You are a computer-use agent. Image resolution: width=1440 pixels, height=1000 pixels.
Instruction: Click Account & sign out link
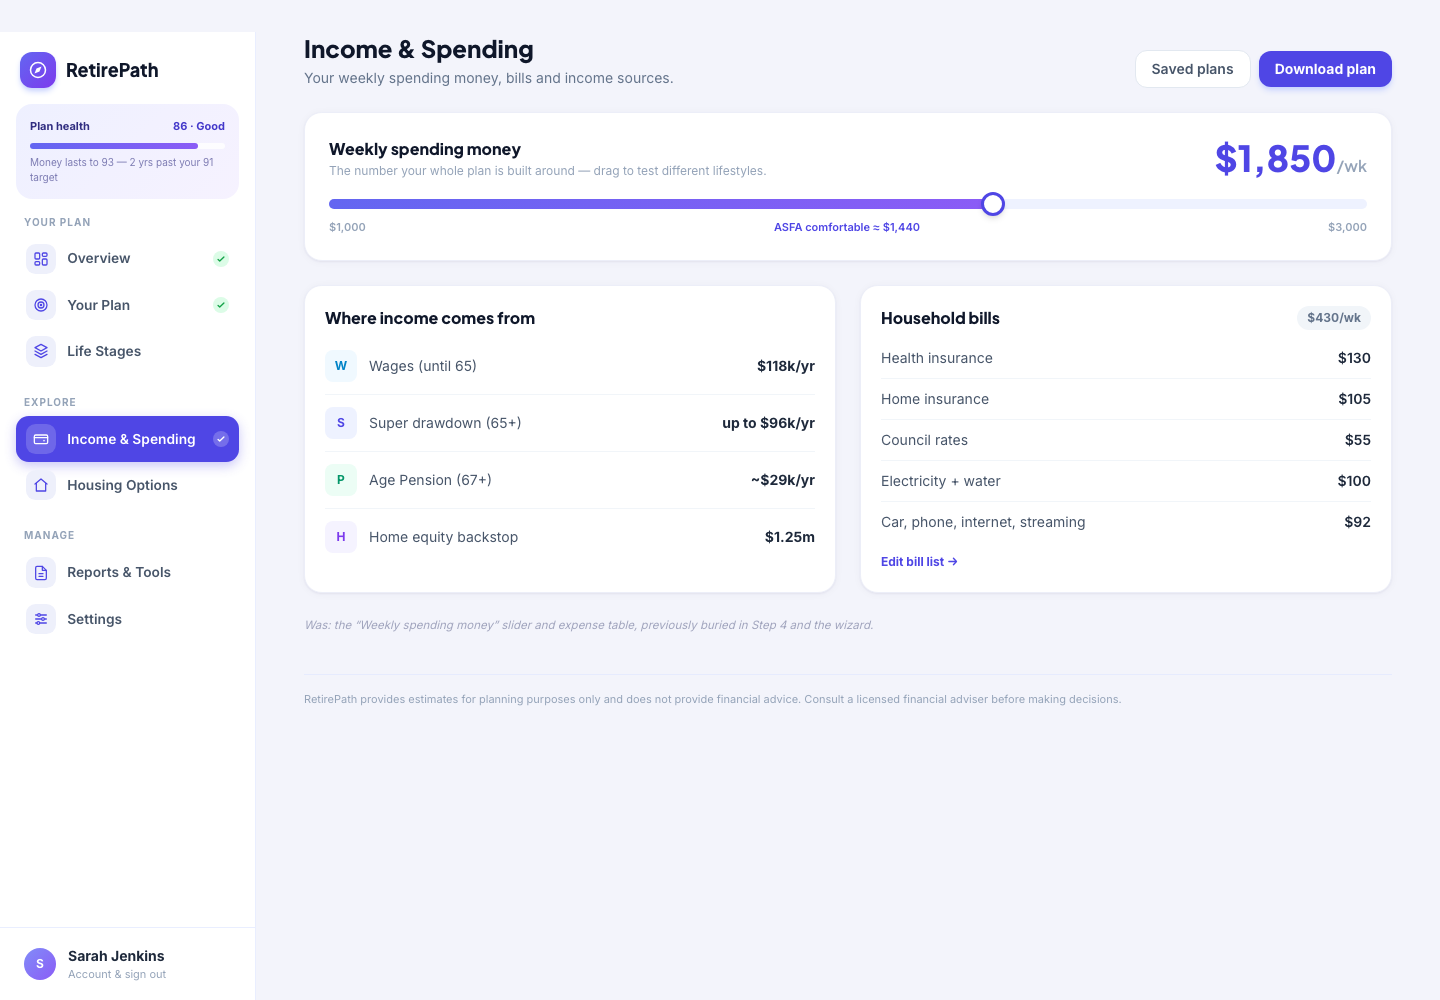(117, 974)
